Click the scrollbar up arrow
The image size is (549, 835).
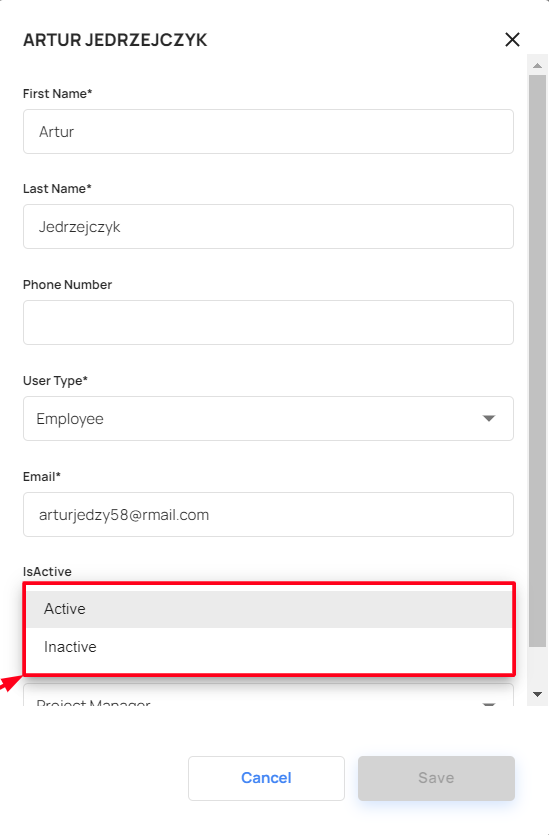tap(537, 66)
